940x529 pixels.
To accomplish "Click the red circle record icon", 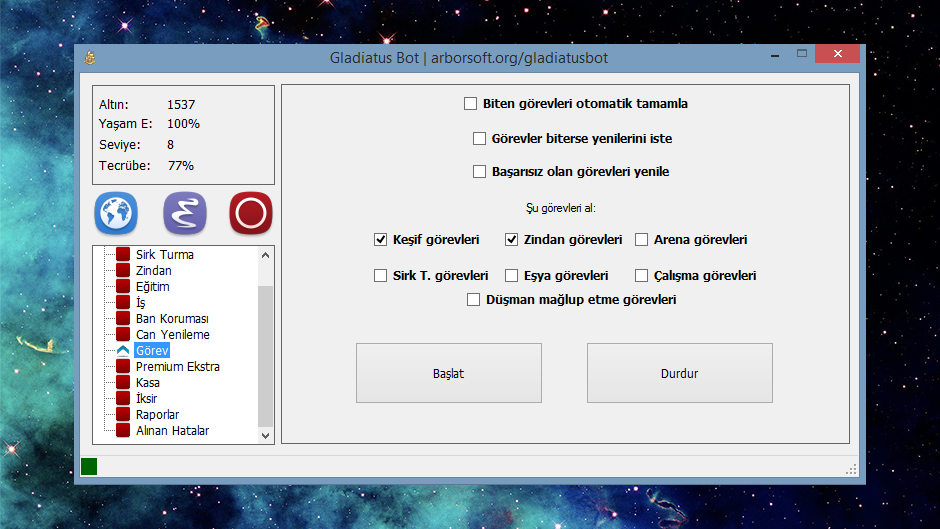I will click(x=251, y=213).
